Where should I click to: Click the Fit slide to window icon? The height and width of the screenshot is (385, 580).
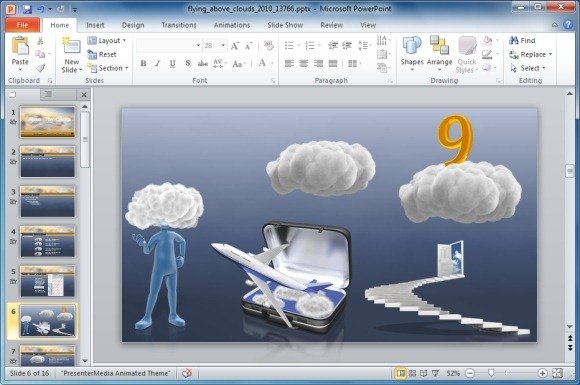557,373
